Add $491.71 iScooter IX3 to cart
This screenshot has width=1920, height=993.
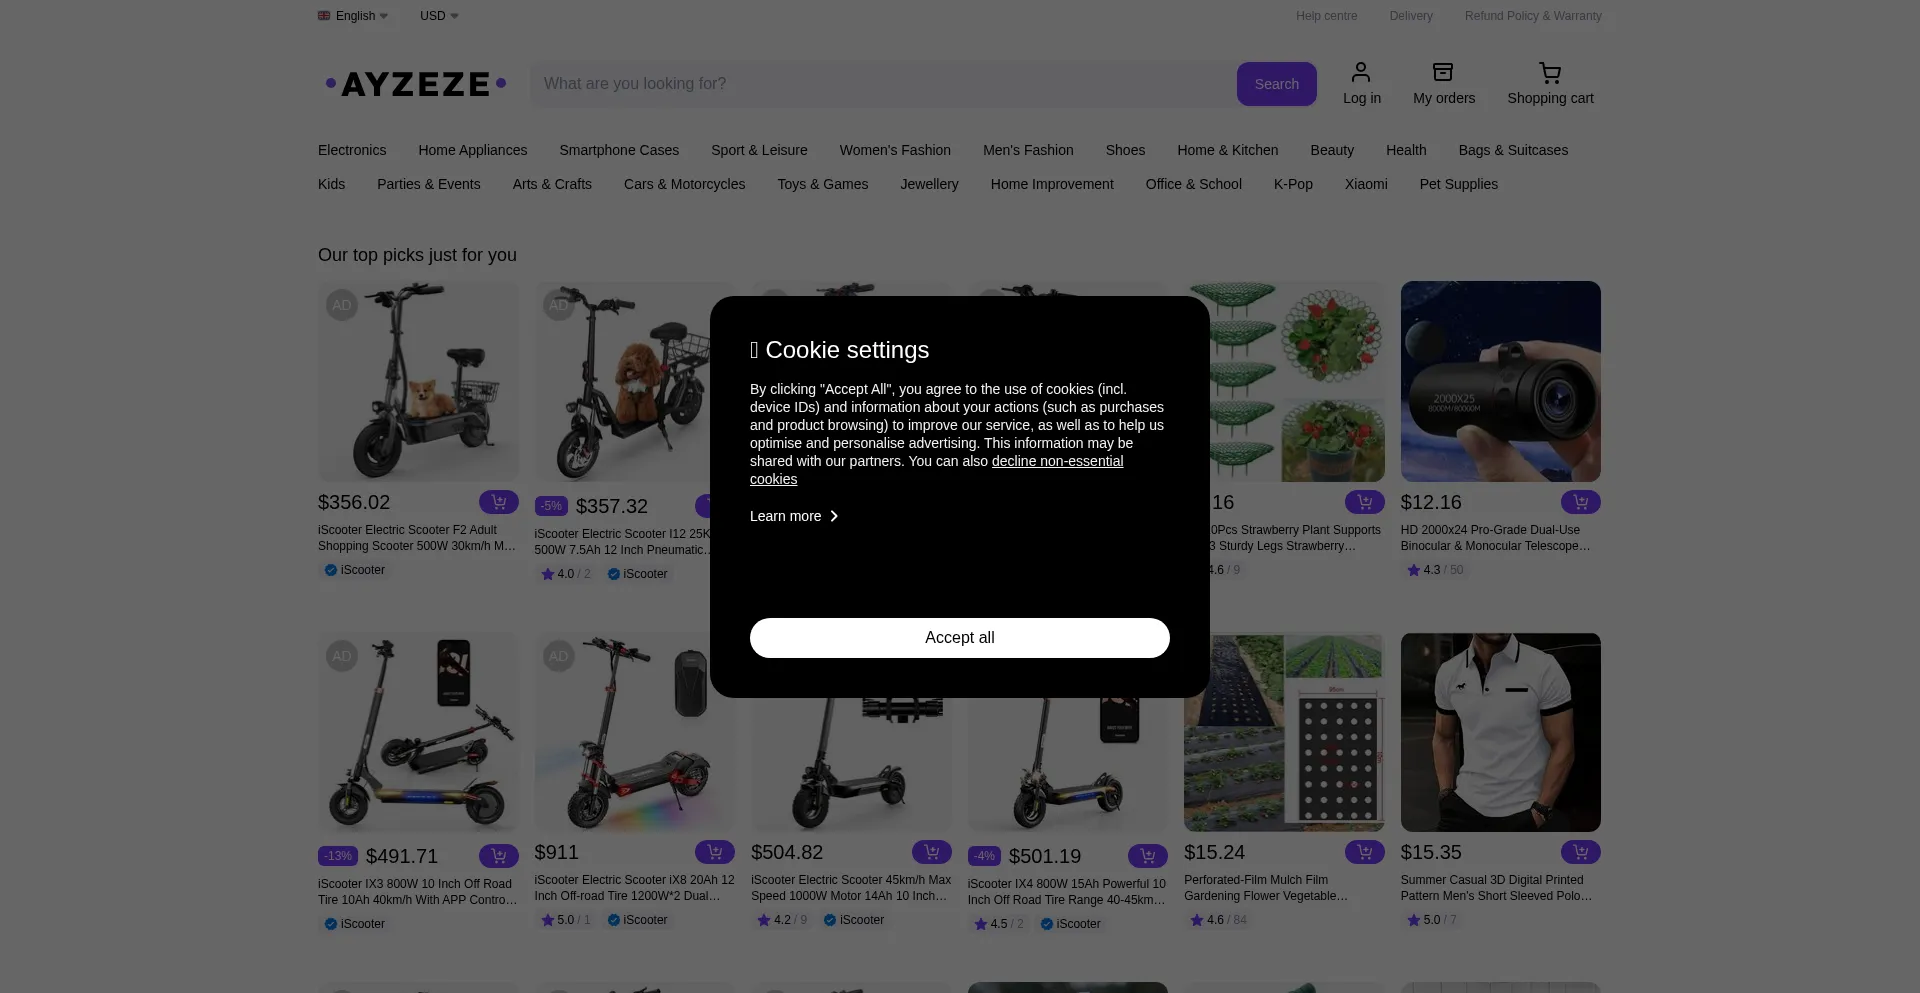[x=498, y=856]
